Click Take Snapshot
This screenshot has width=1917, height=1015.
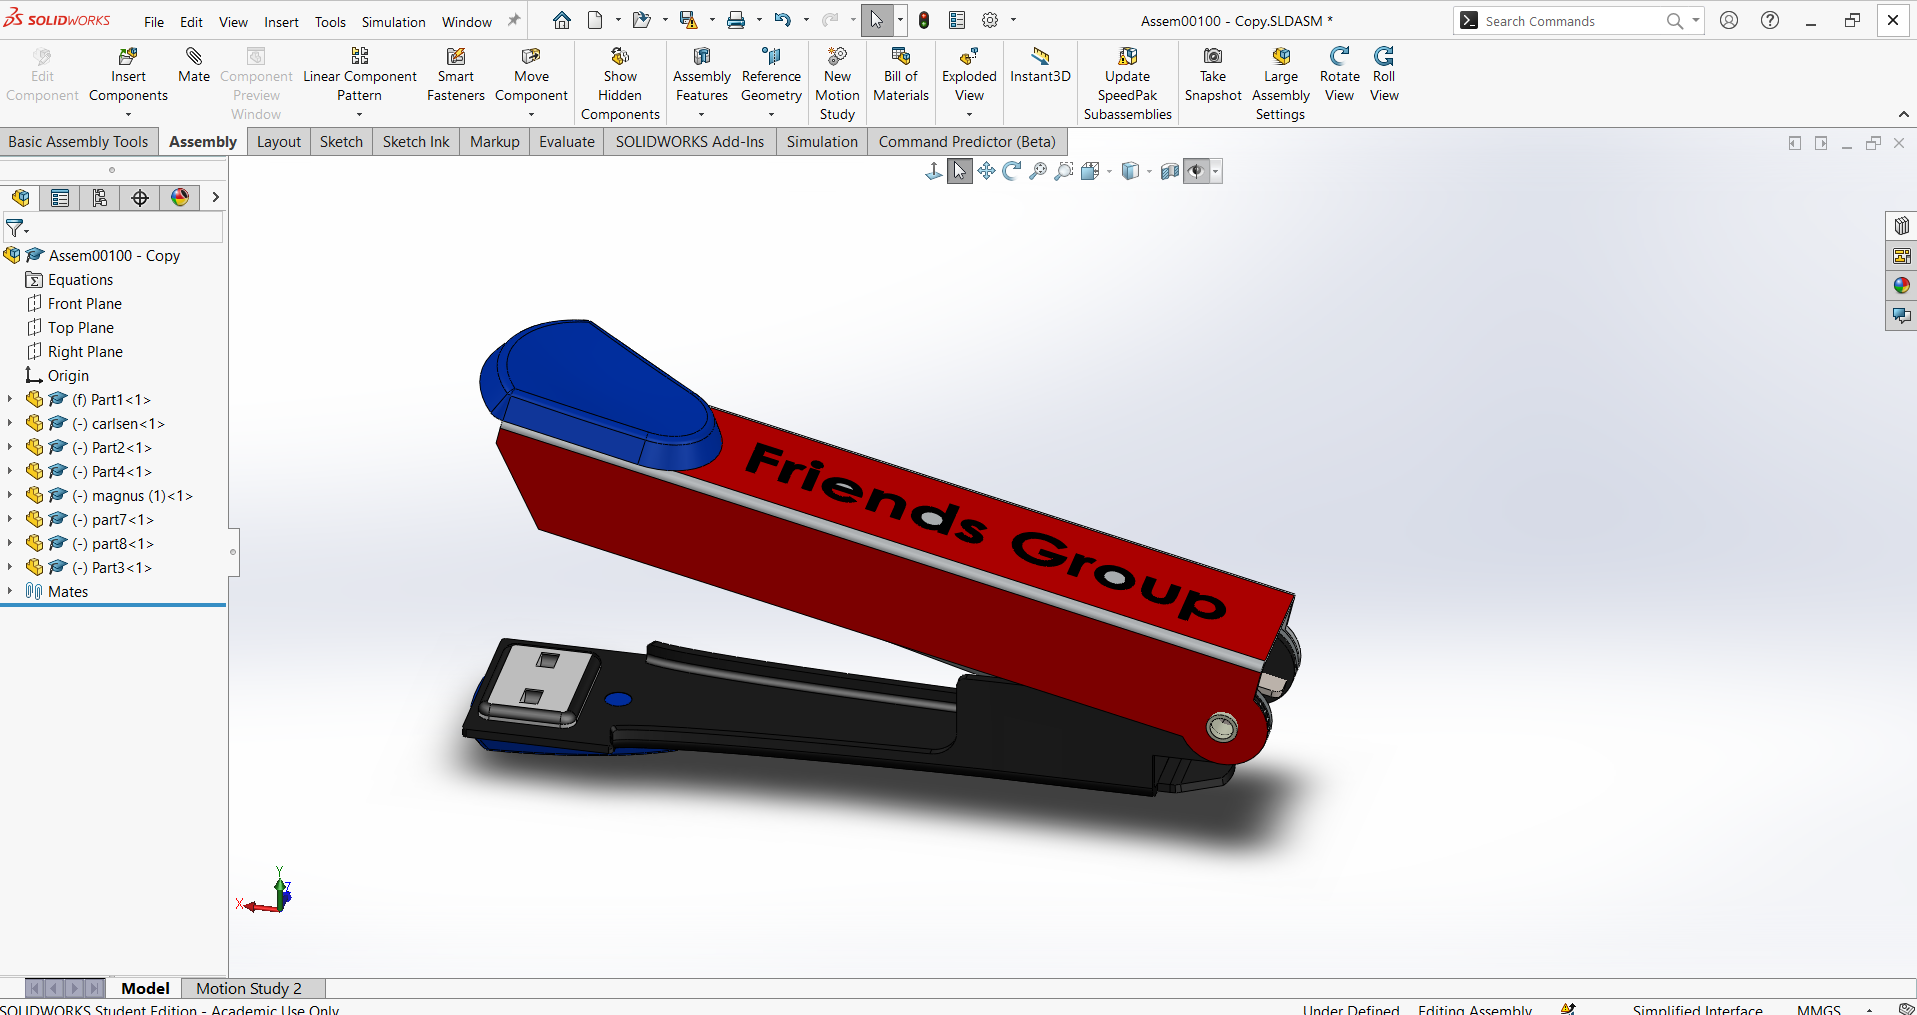[x=1213, y=76]
